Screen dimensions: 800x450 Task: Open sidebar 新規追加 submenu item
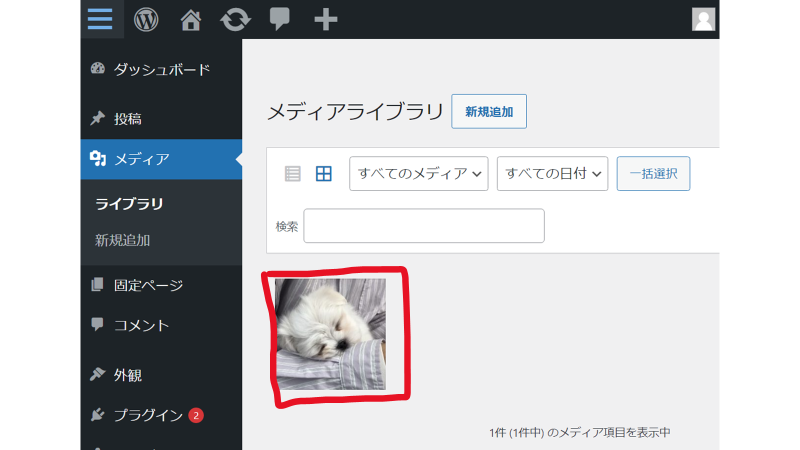tap(122, 240)
